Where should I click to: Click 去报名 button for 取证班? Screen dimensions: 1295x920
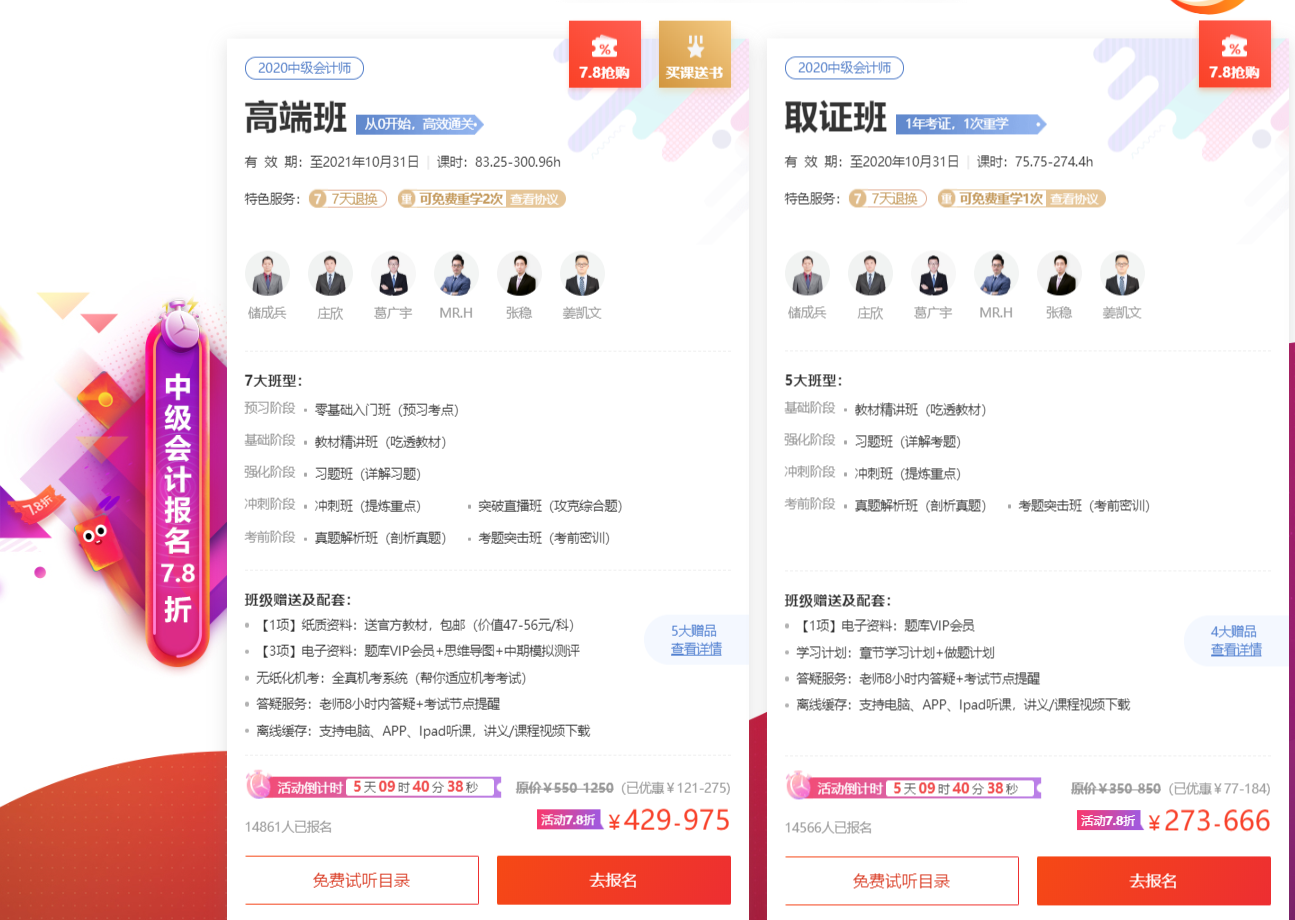click(x=1154, y=880)
